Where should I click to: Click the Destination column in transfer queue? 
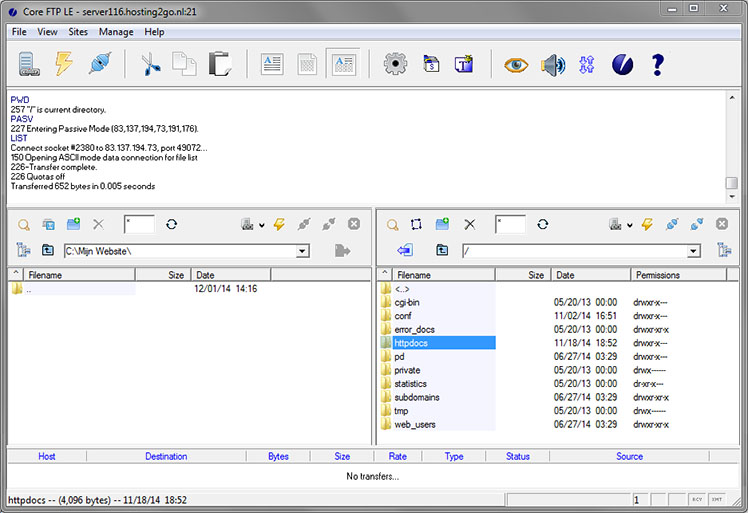tap(166, 456)
